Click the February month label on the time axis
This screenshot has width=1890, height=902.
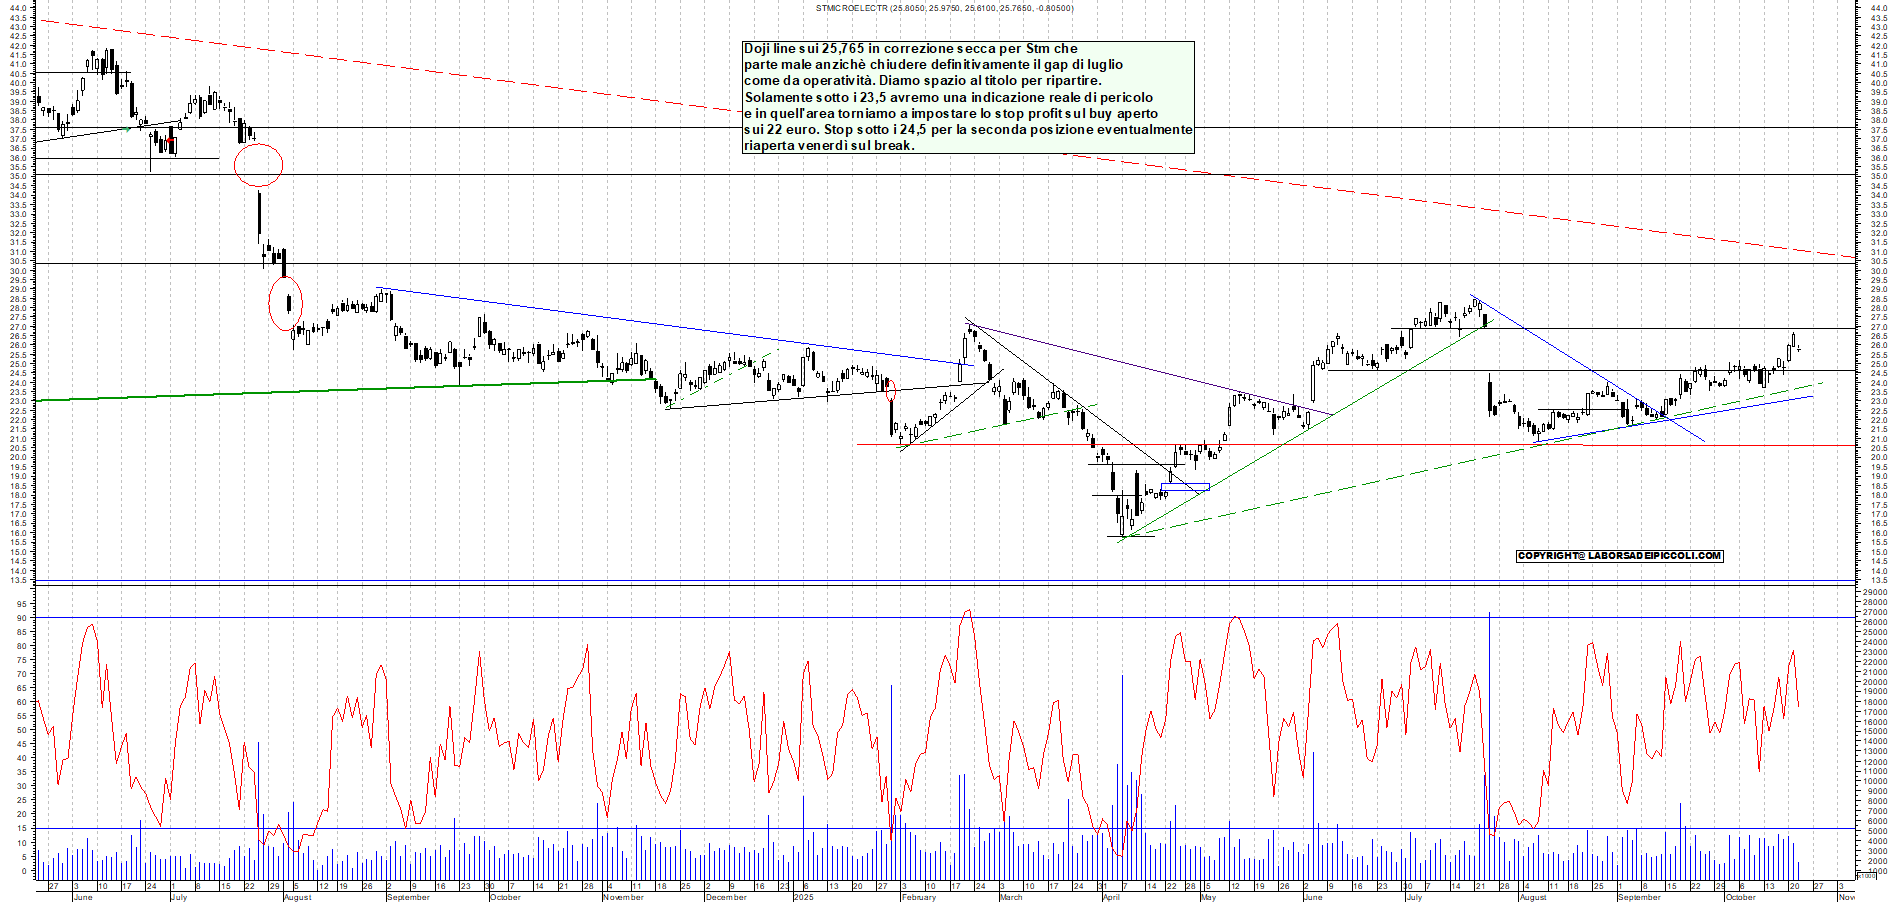[x=918, y=897]
